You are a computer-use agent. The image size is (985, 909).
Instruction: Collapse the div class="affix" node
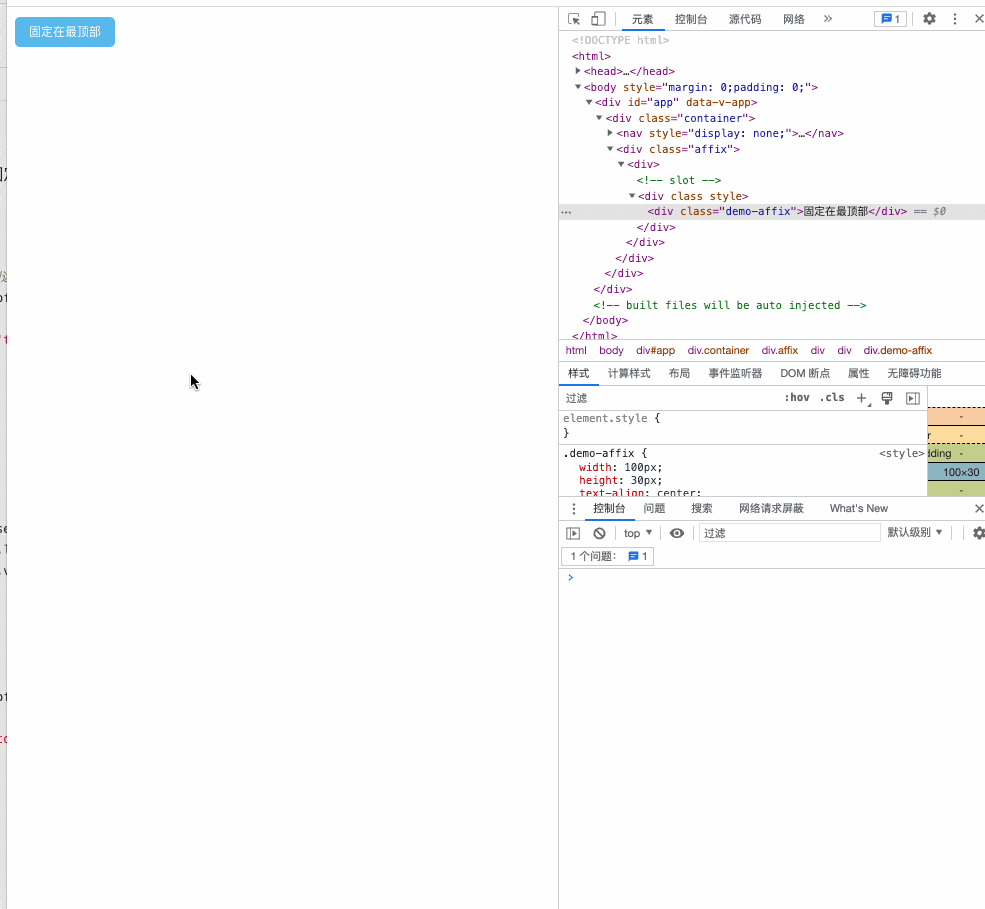610,149
